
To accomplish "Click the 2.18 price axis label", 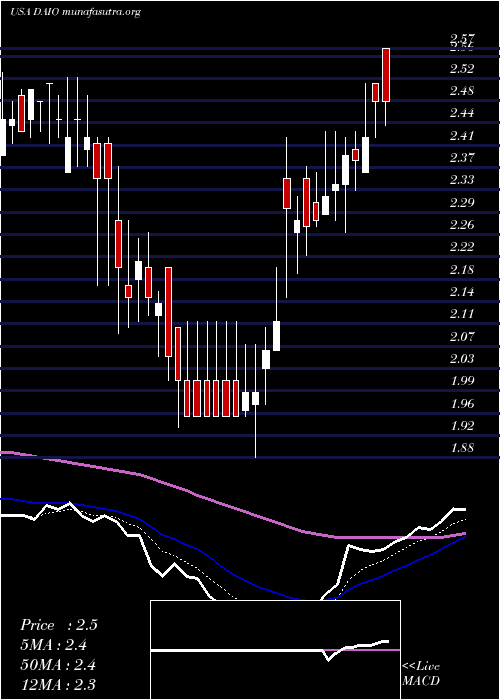I will [462, 270].
